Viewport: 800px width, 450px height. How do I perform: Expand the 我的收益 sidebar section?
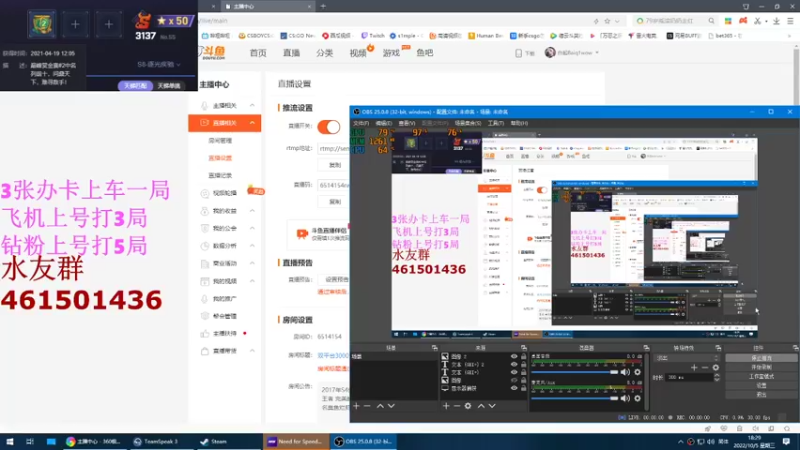click(x=252, y=211)
